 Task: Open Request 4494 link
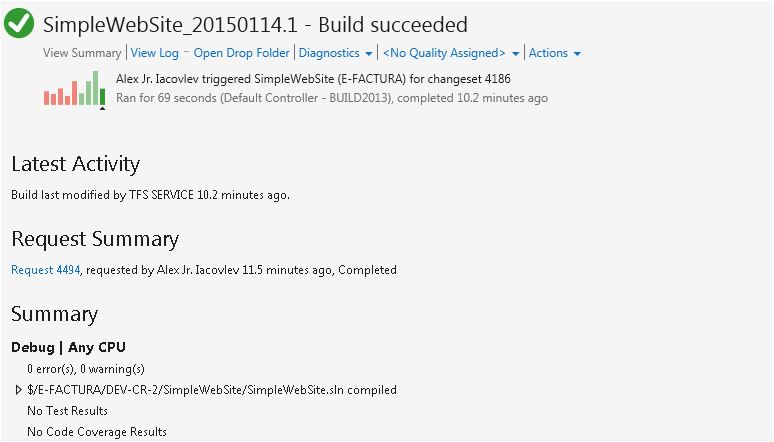coord(45,270)
